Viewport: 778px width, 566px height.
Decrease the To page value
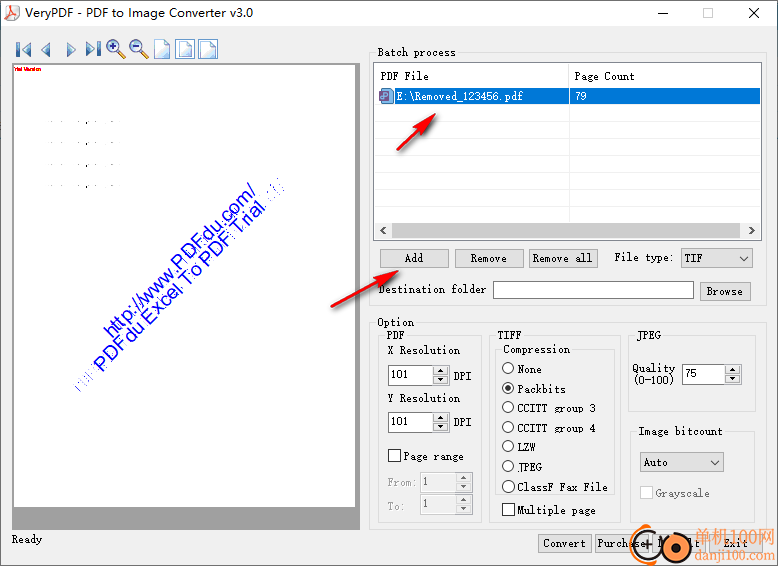point(463,508)
